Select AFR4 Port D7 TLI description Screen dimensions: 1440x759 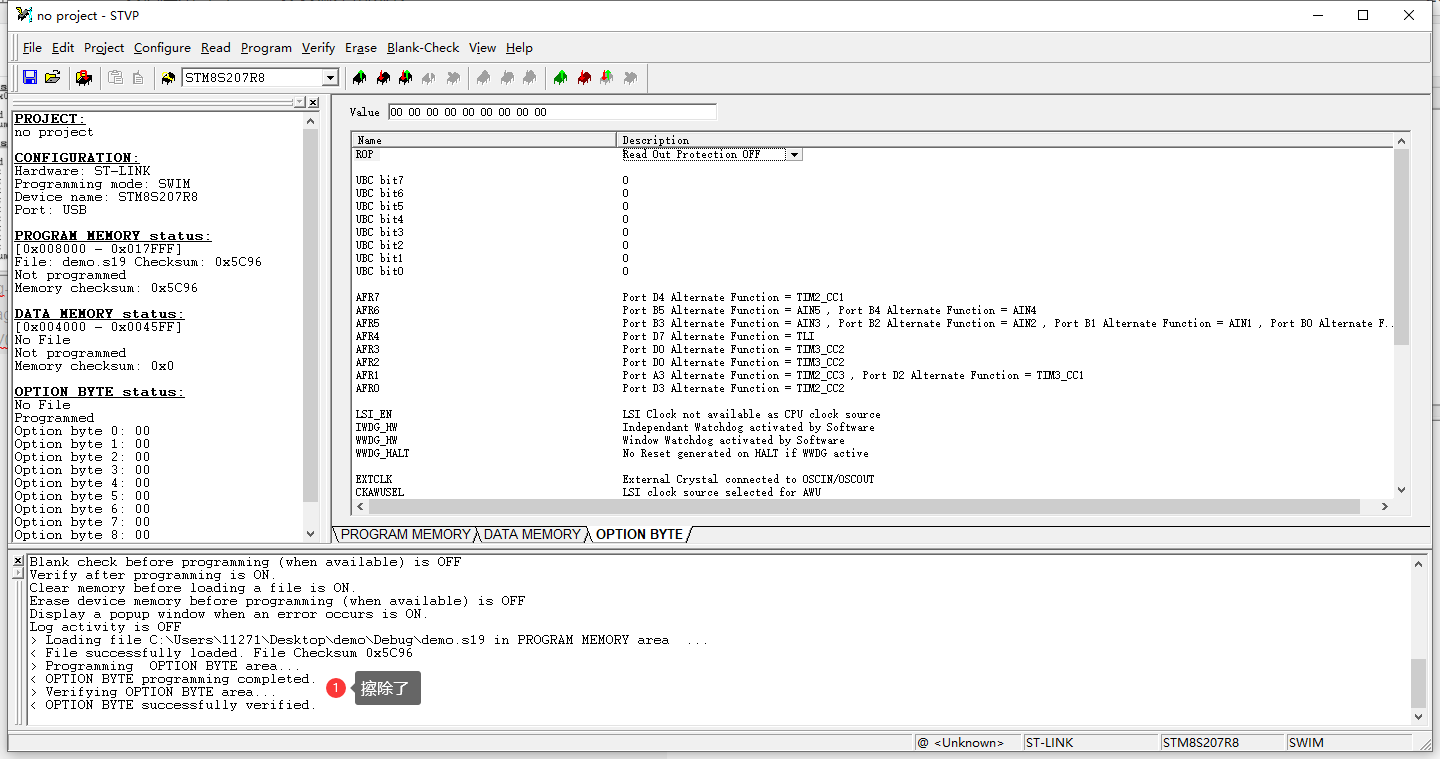coord(718,337)
